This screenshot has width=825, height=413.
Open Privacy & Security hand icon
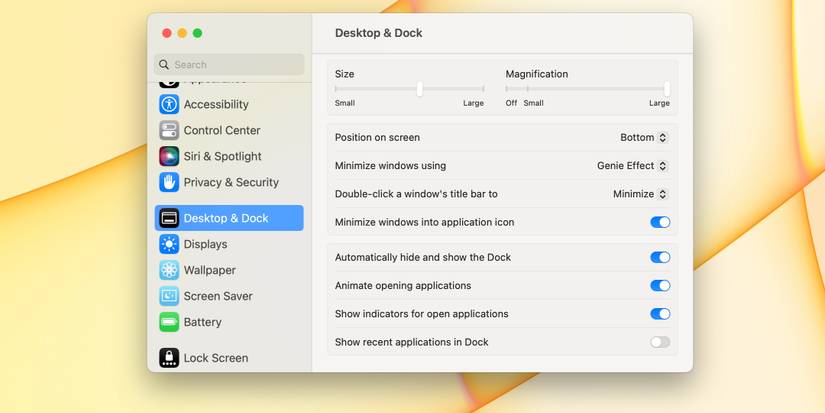[x=169, y=182]
